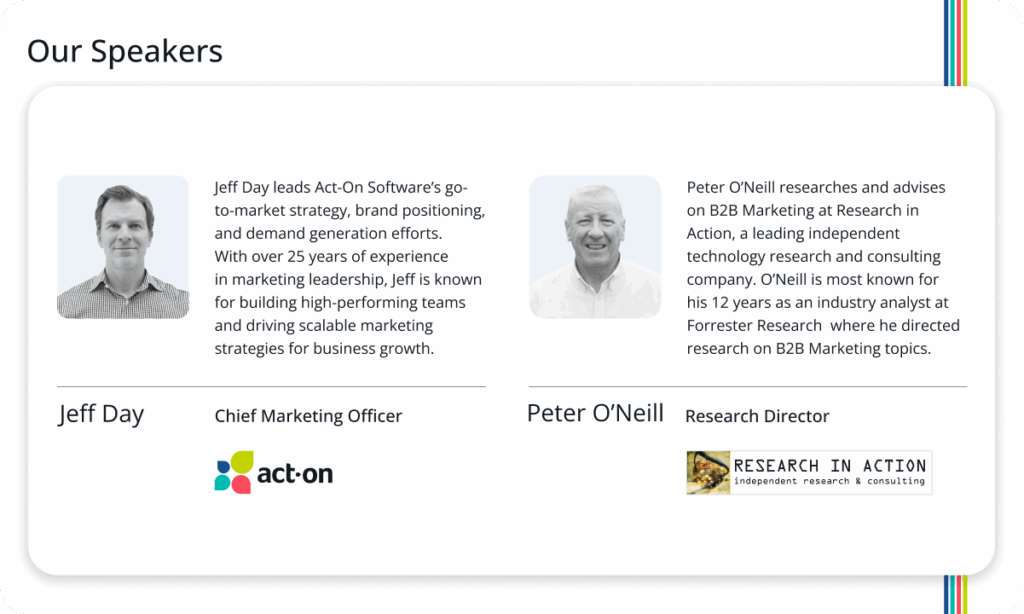Click the rainbow stripes above the speaker card
Screen dimensions: 1024x614
pyautogui.click(x=955, y=42)
